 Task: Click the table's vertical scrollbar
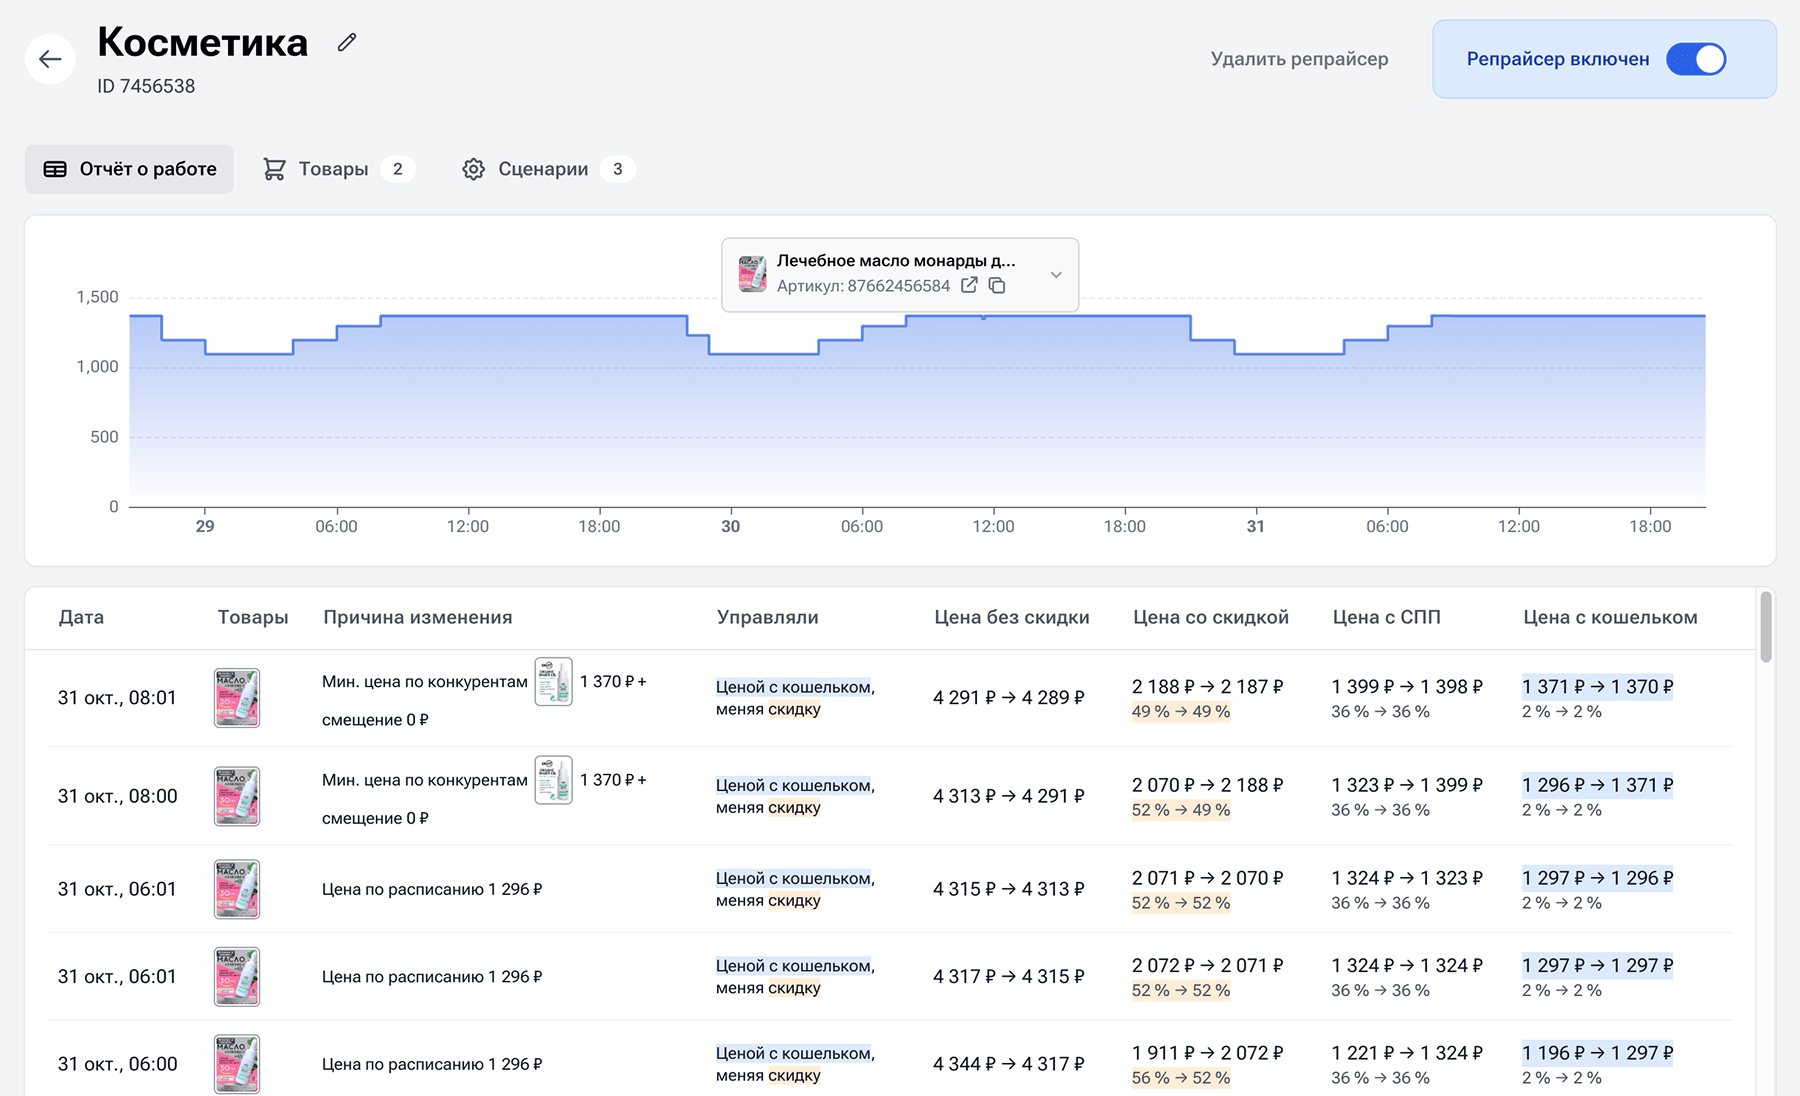pos(1766,628)
